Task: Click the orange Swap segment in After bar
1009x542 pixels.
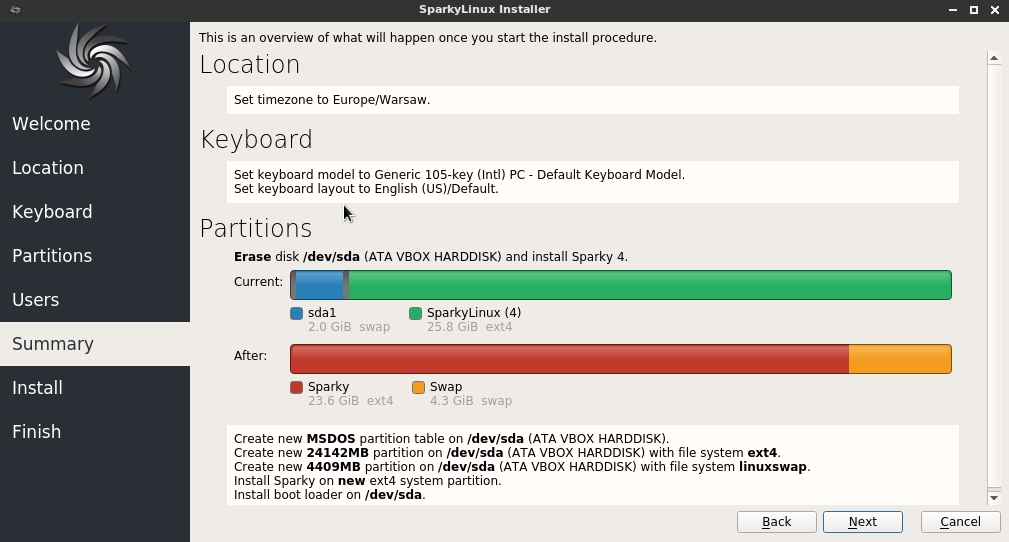Action: 900,359
